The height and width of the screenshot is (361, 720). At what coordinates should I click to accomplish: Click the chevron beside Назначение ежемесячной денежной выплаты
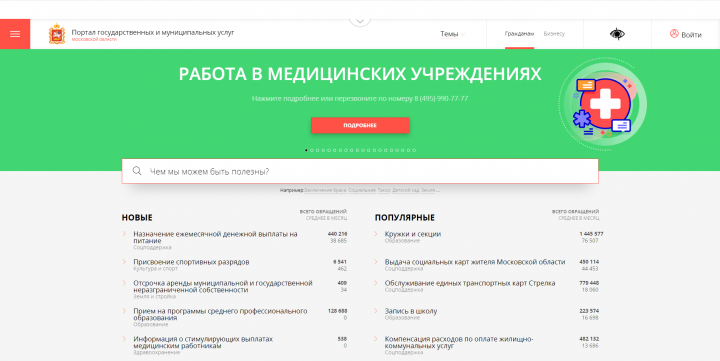pos(124,234)
